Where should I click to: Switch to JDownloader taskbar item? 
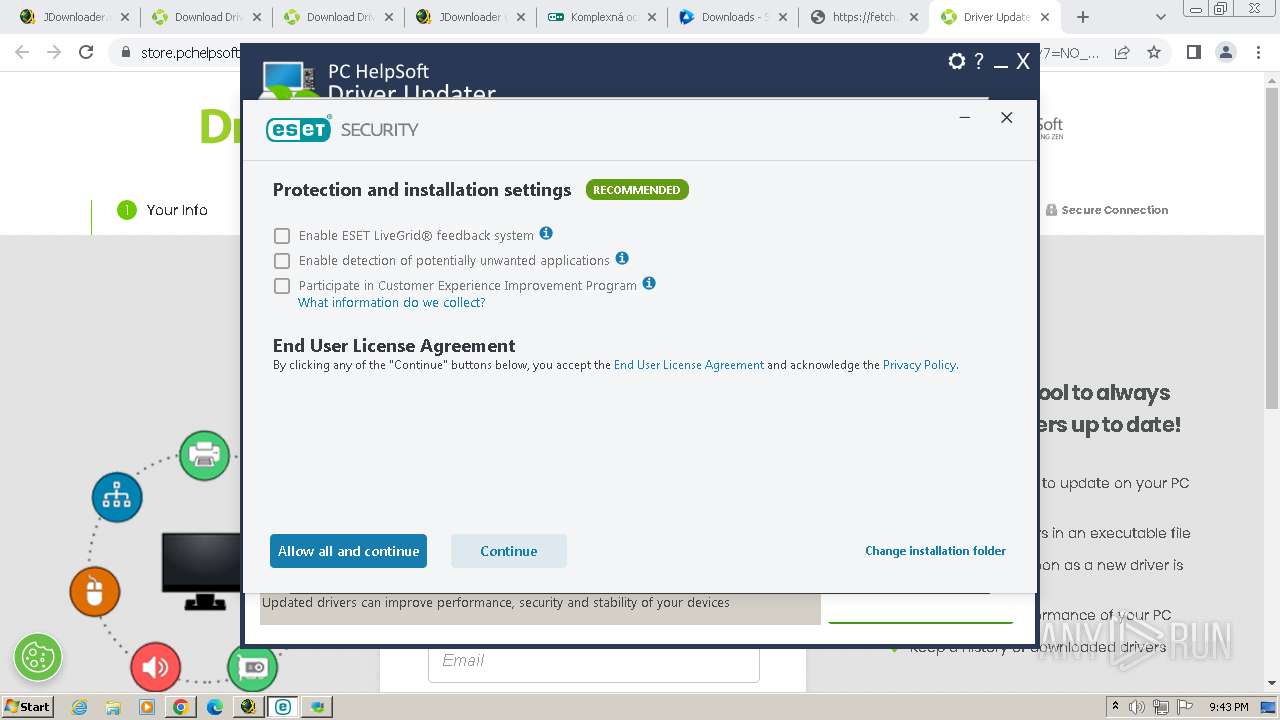point(249,707)
